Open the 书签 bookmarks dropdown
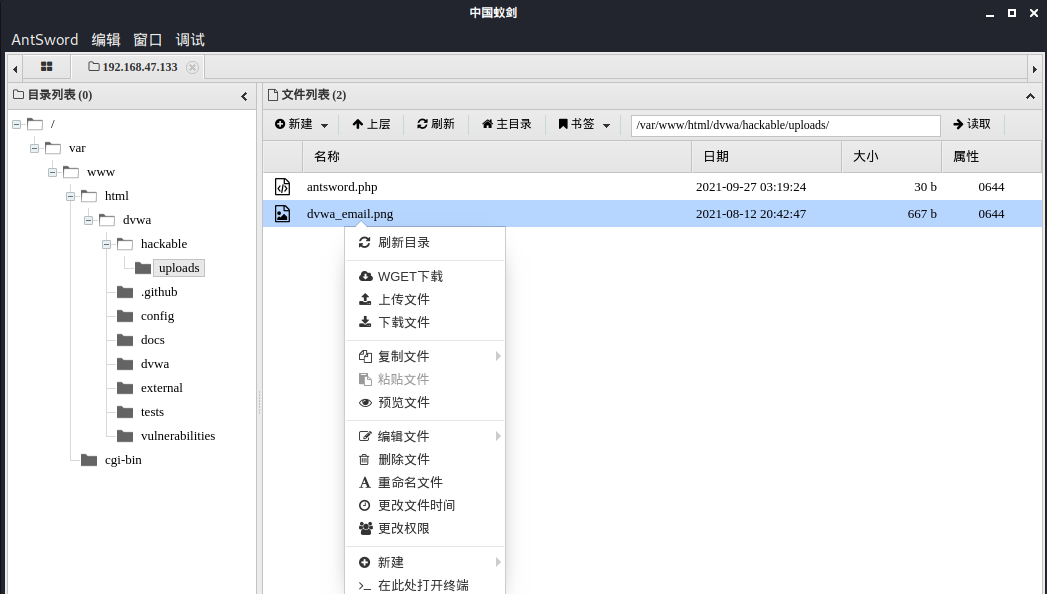The width and height of the screenshot is (1047, 594). click(584, 124)
